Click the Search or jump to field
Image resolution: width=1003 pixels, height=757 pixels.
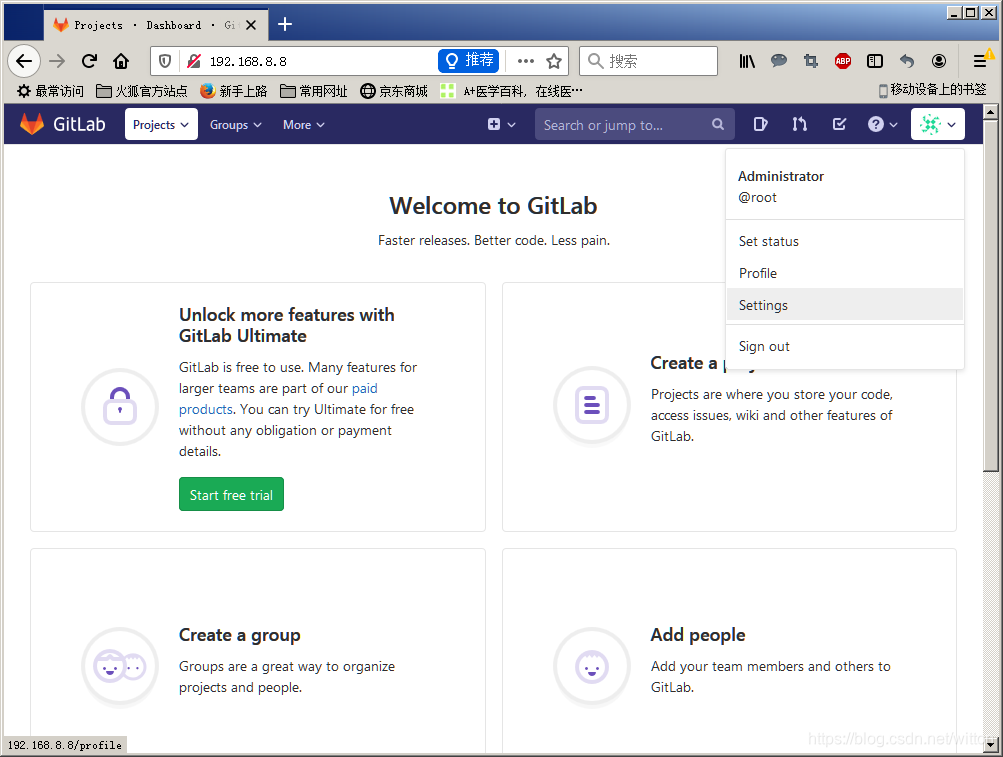click(635, 124)
